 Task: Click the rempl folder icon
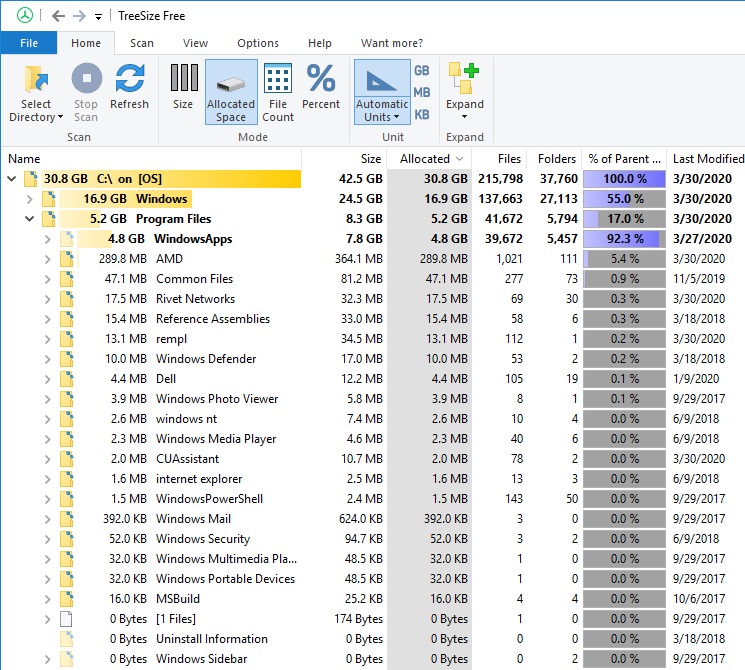coord(67,339)
